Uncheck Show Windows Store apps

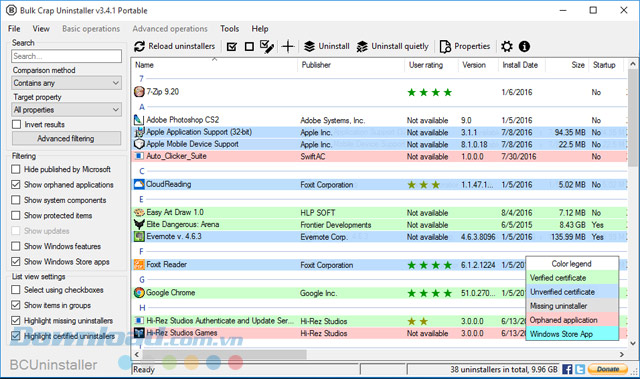point(16,262)
